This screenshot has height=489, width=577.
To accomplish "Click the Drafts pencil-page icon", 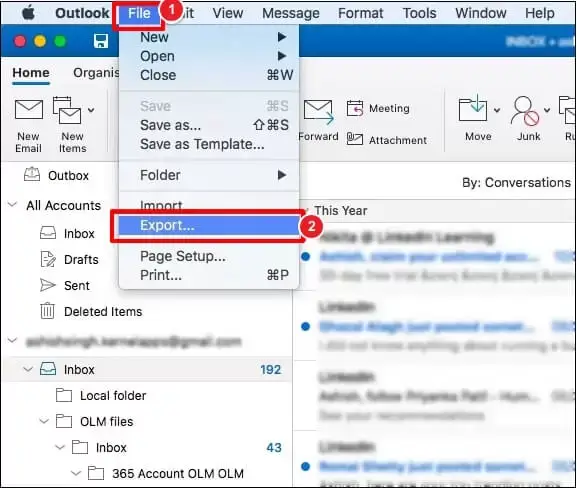I will [x=48, y=259].
